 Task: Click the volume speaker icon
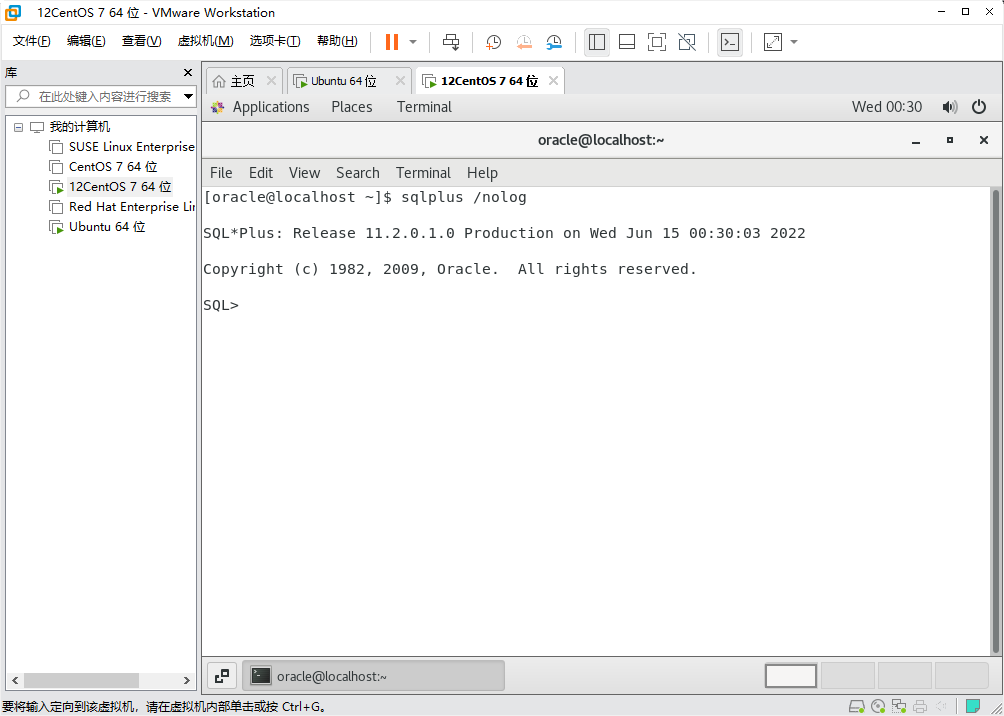point(950,107)
